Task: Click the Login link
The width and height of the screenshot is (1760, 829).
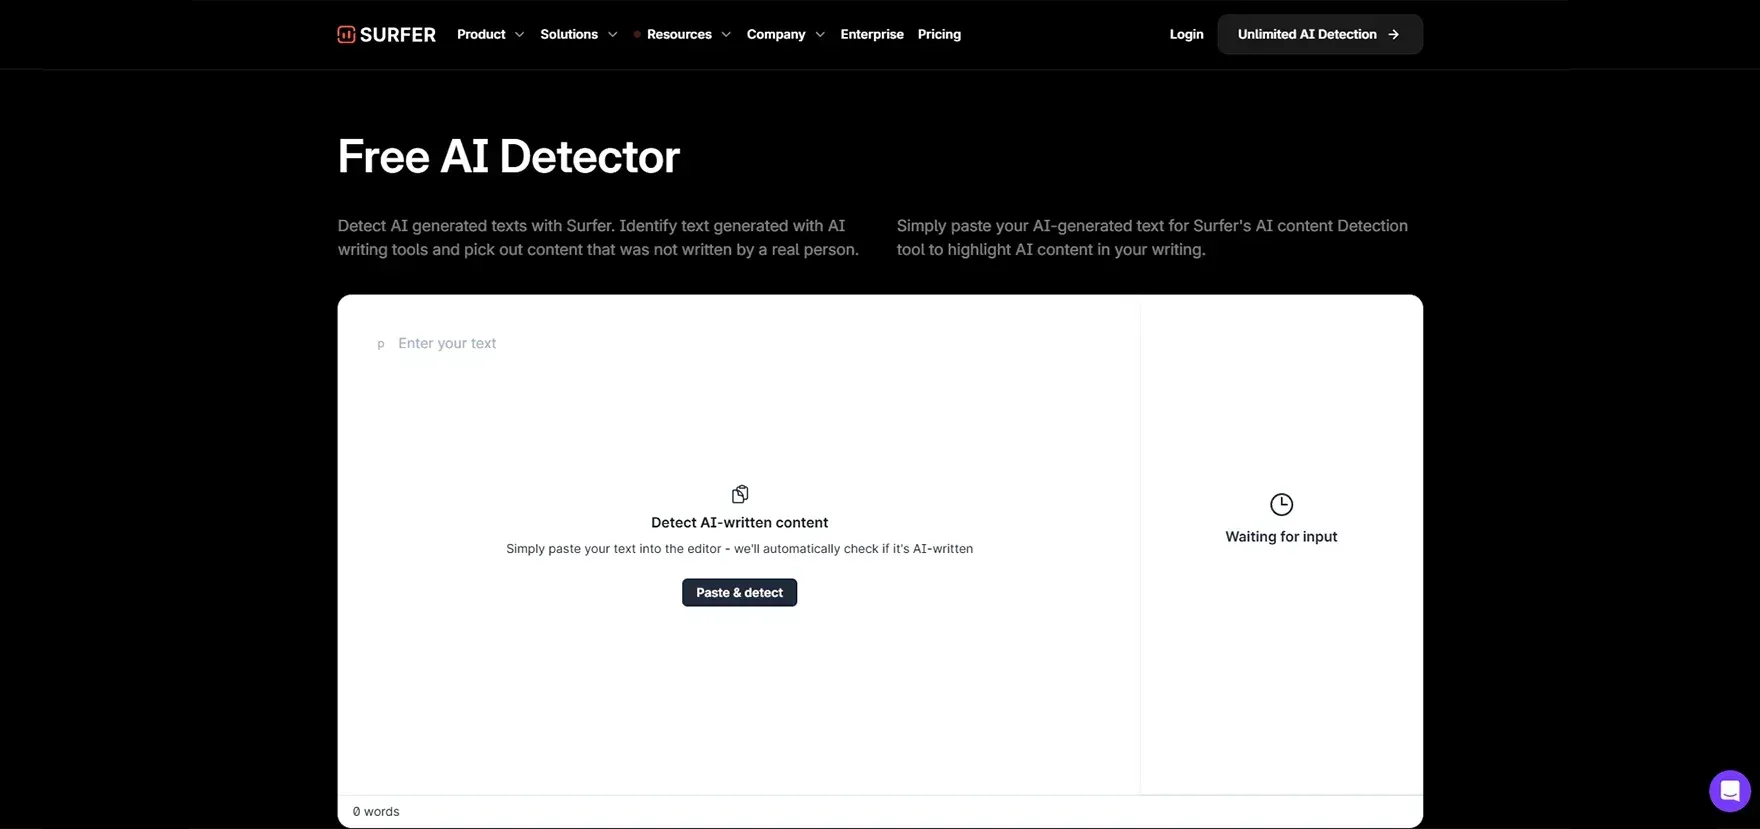Action: point(1186,34)
